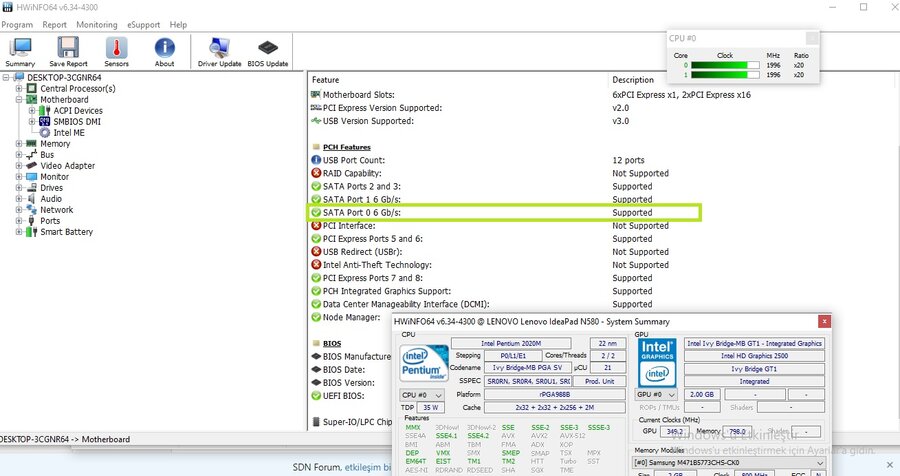Close the System Summary window

tap(824, 322)
